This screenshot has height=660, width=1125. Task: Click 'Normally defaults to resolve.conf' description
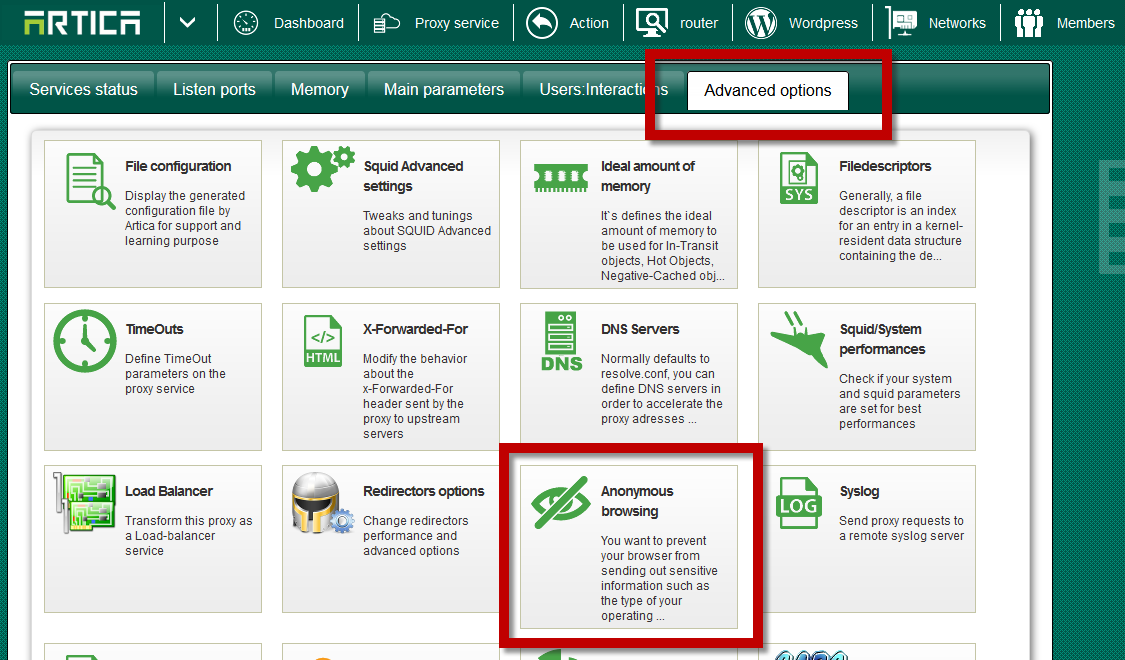(x=662, y=389)
